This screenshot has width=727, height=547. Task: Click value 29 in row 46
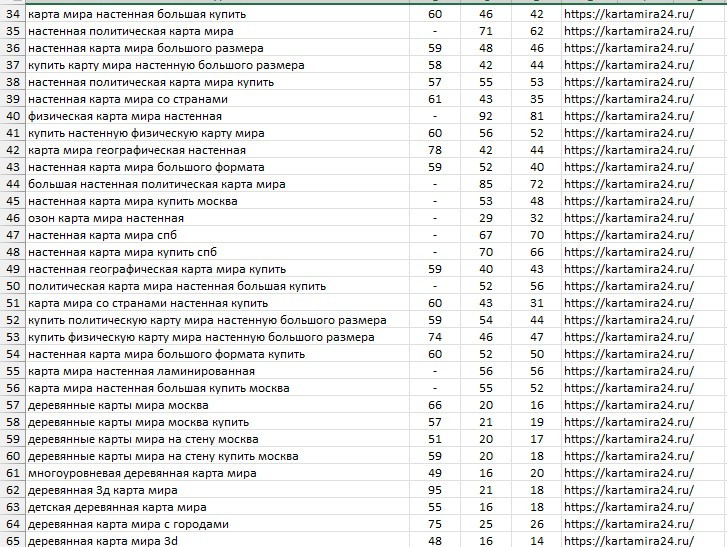coord(486,218)
